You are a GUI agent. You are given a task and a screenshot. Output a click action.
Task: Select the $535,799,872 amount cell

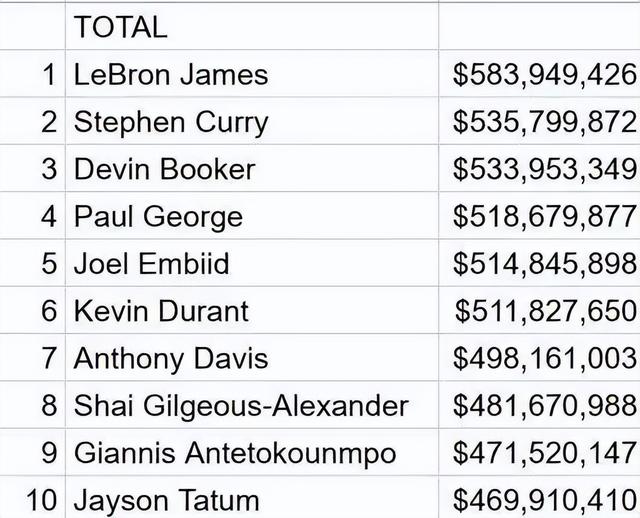point(540,121)
